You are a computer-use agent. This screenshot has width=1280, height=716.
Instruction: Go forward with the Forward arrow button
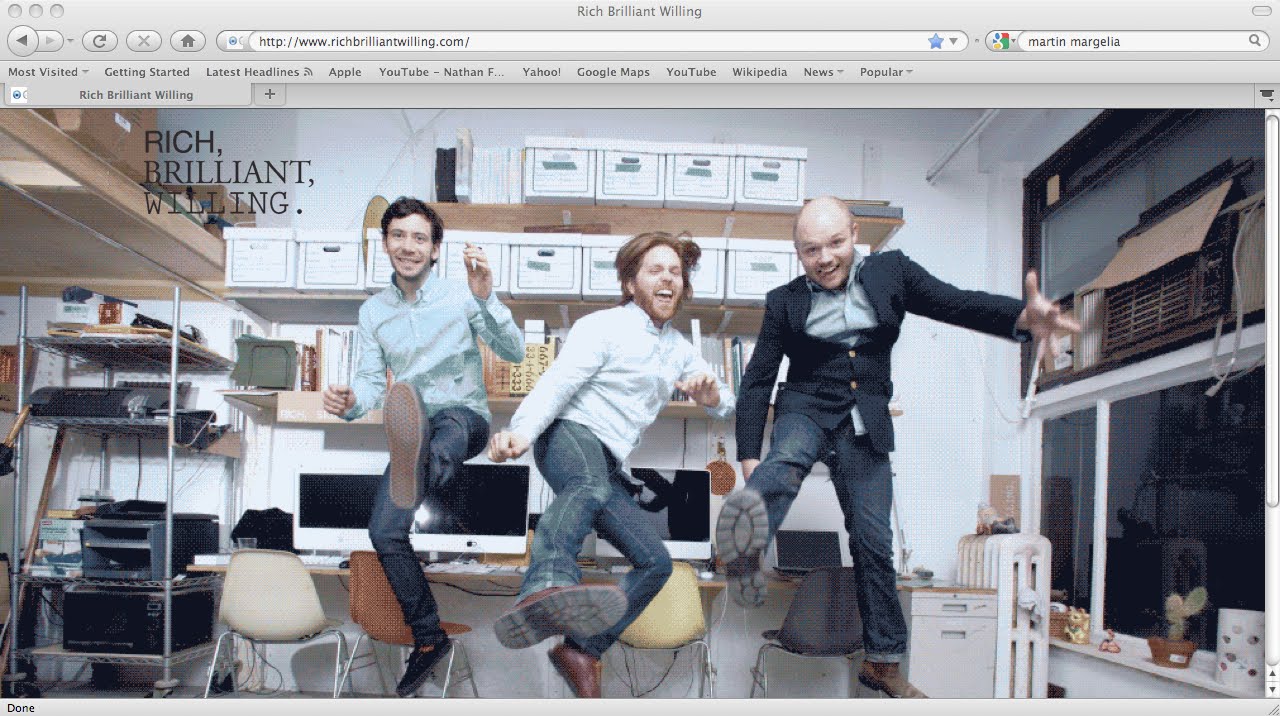(x=50, y=41)
